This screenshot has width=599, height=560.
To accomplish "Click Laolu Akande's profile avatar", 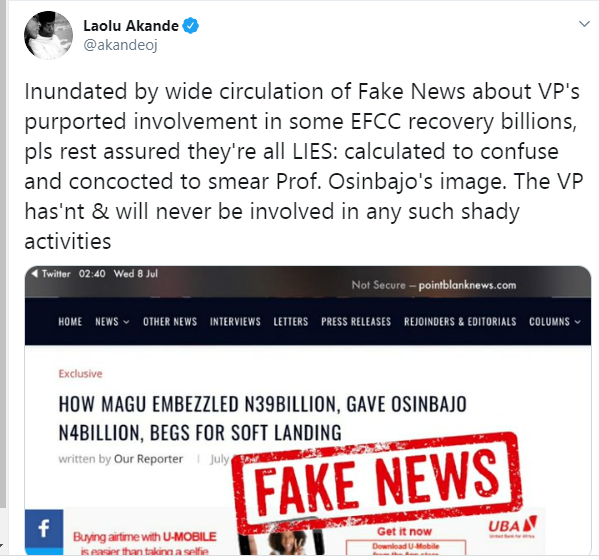I will (x=48, y=36).
